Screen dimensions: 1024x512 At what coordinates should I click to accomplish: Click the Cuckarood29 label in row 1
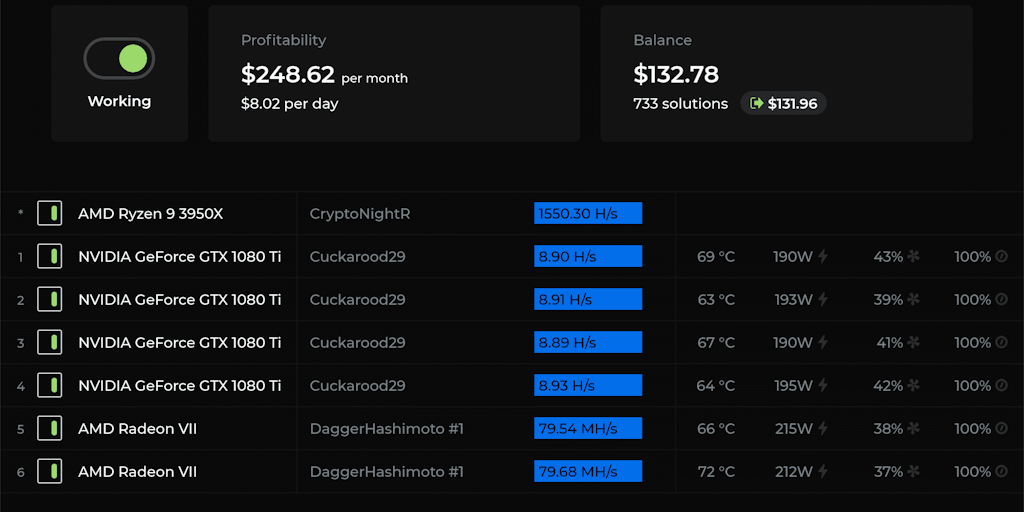click(x=357, y=257)
